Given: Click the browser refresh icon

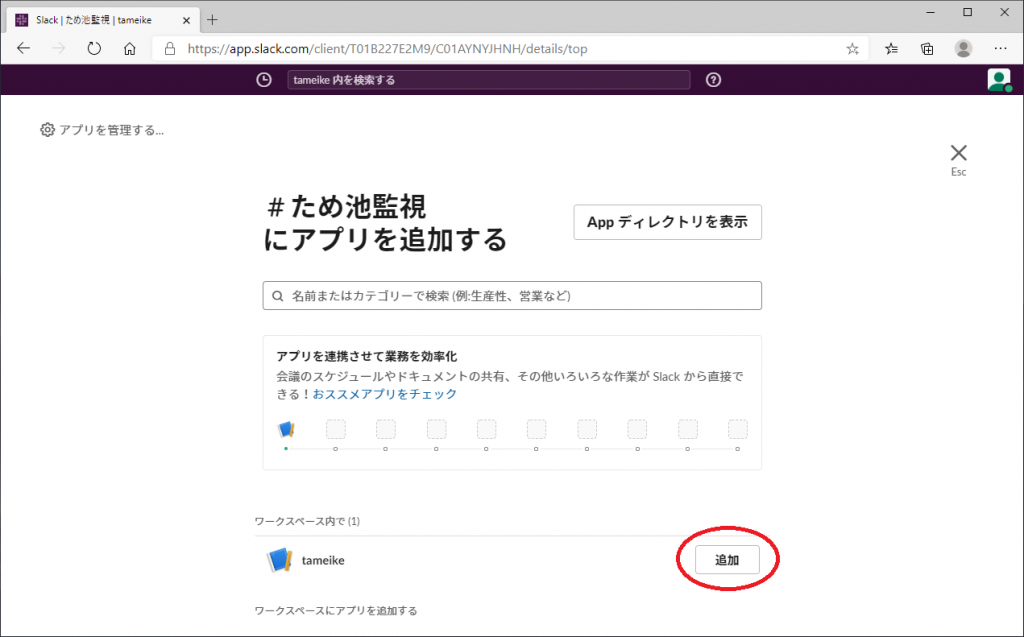Looking at the screenshot, I should [94, 48].
